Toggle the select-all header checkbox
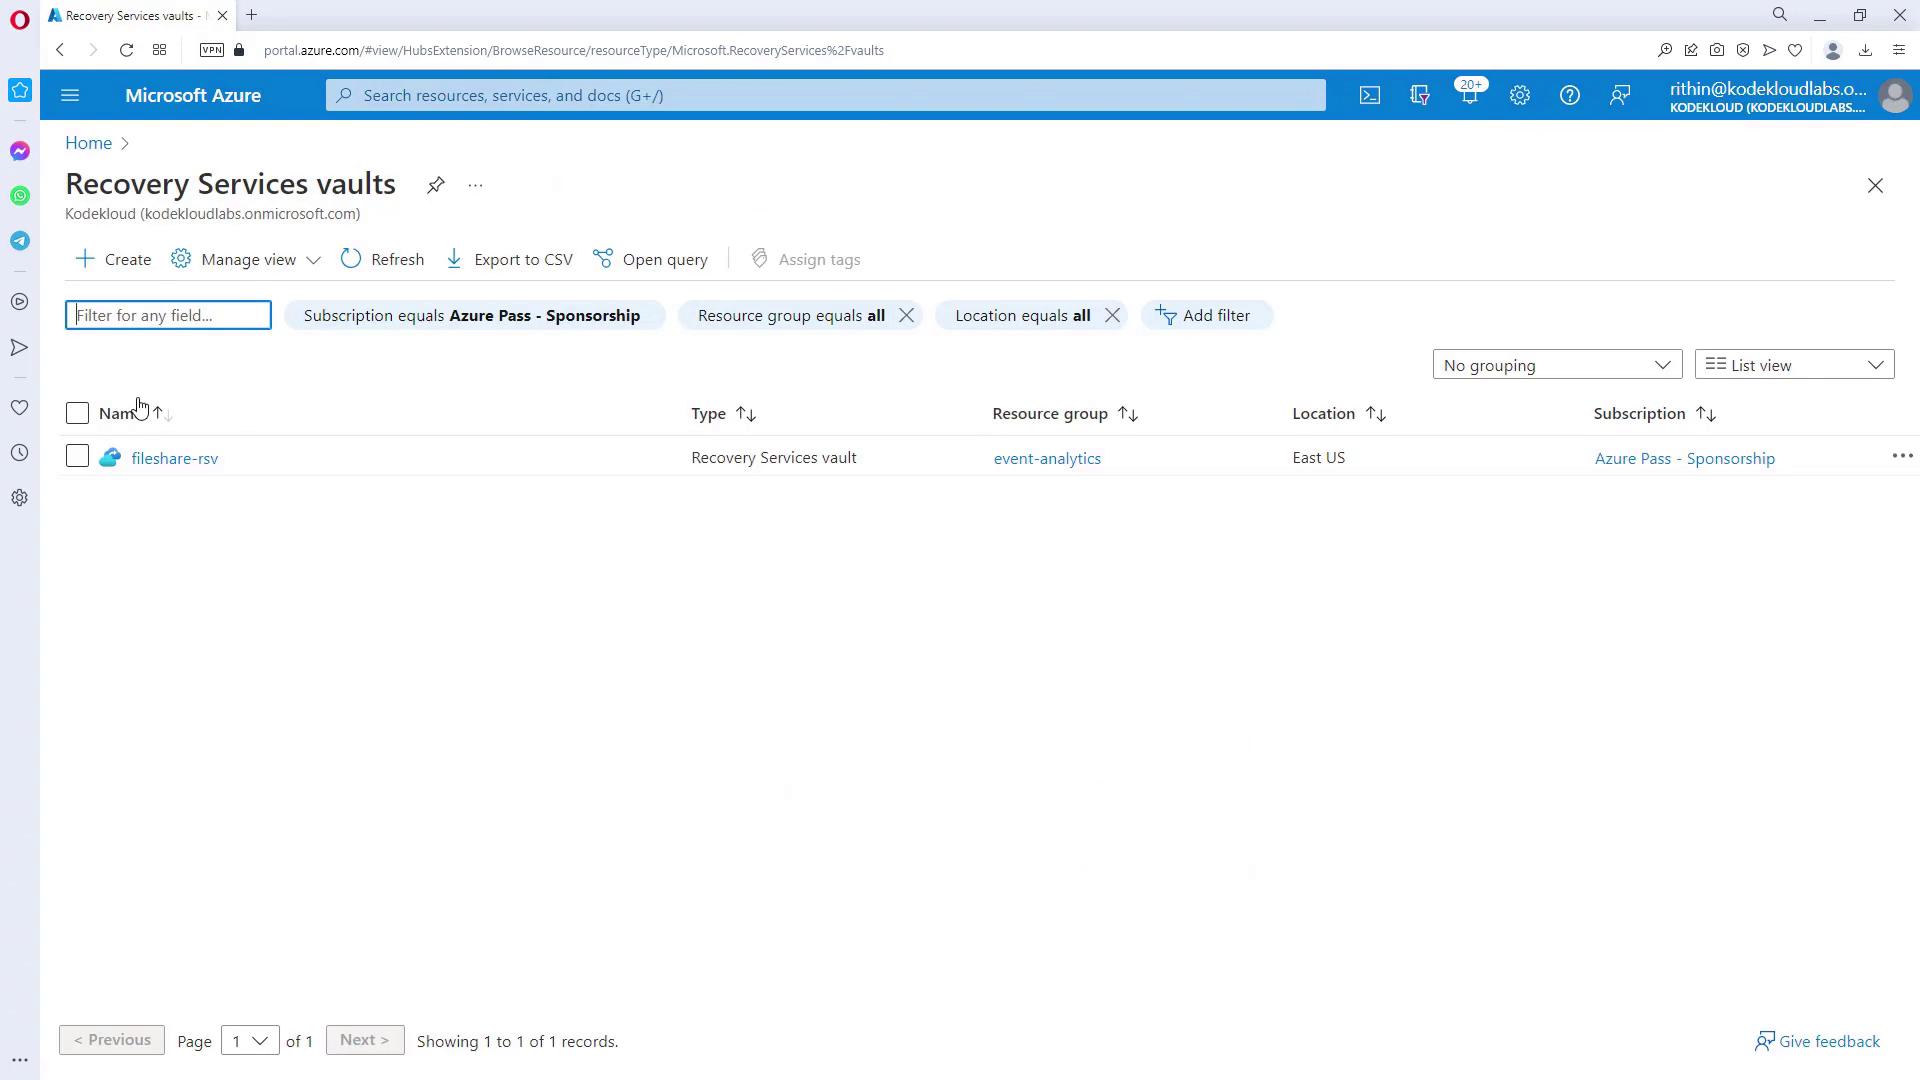The image size is (1920, 1080). point(77,413)
